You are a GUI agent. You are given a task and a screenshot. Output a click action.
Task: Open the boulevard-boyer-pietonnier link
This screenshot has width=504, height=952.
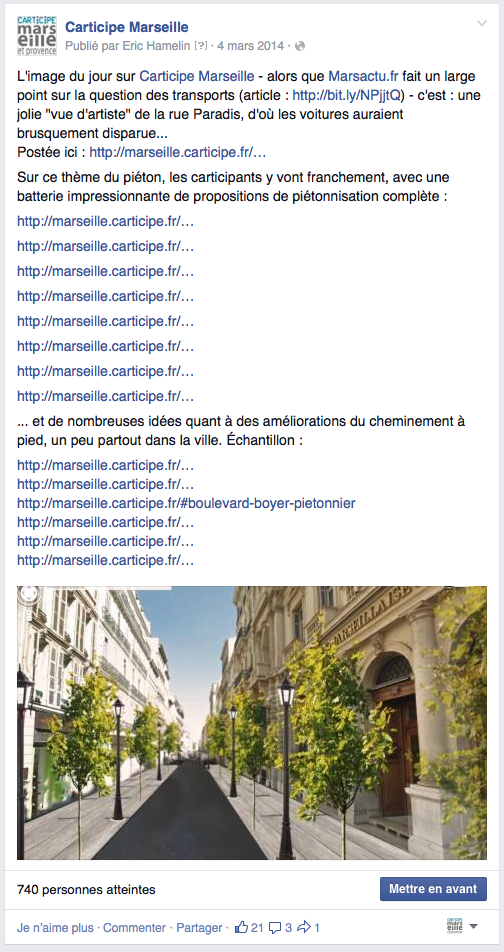pyautogui.click(x=186, y=503)
